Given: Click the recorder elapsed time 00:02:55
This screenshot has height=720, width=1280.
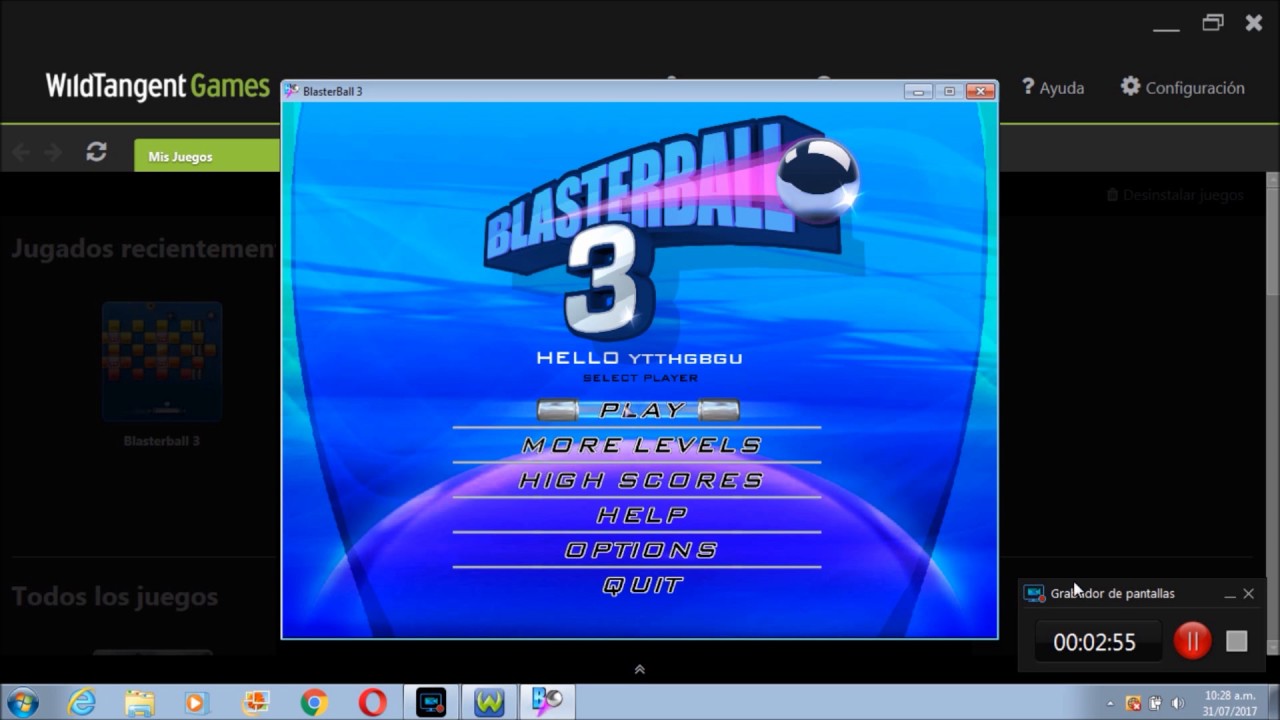Looking at the screenshot, I should pos(1094,642).
